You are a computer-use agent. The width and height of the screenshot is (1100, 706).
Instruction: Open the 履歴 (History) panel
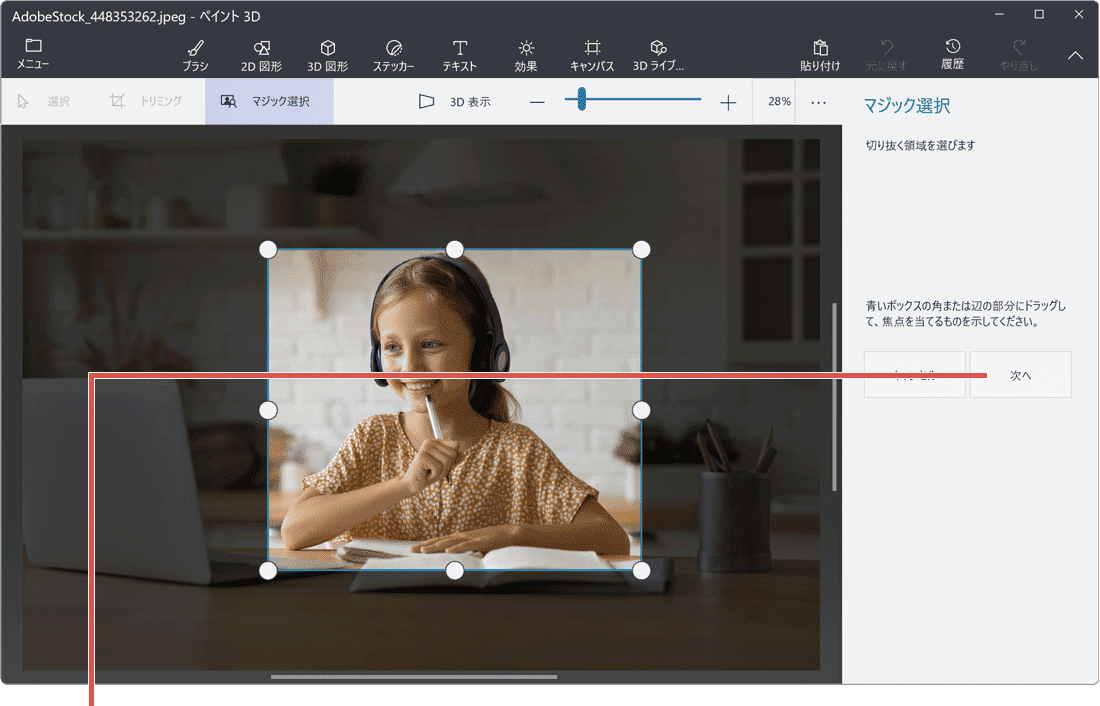(x=952, y=54)
